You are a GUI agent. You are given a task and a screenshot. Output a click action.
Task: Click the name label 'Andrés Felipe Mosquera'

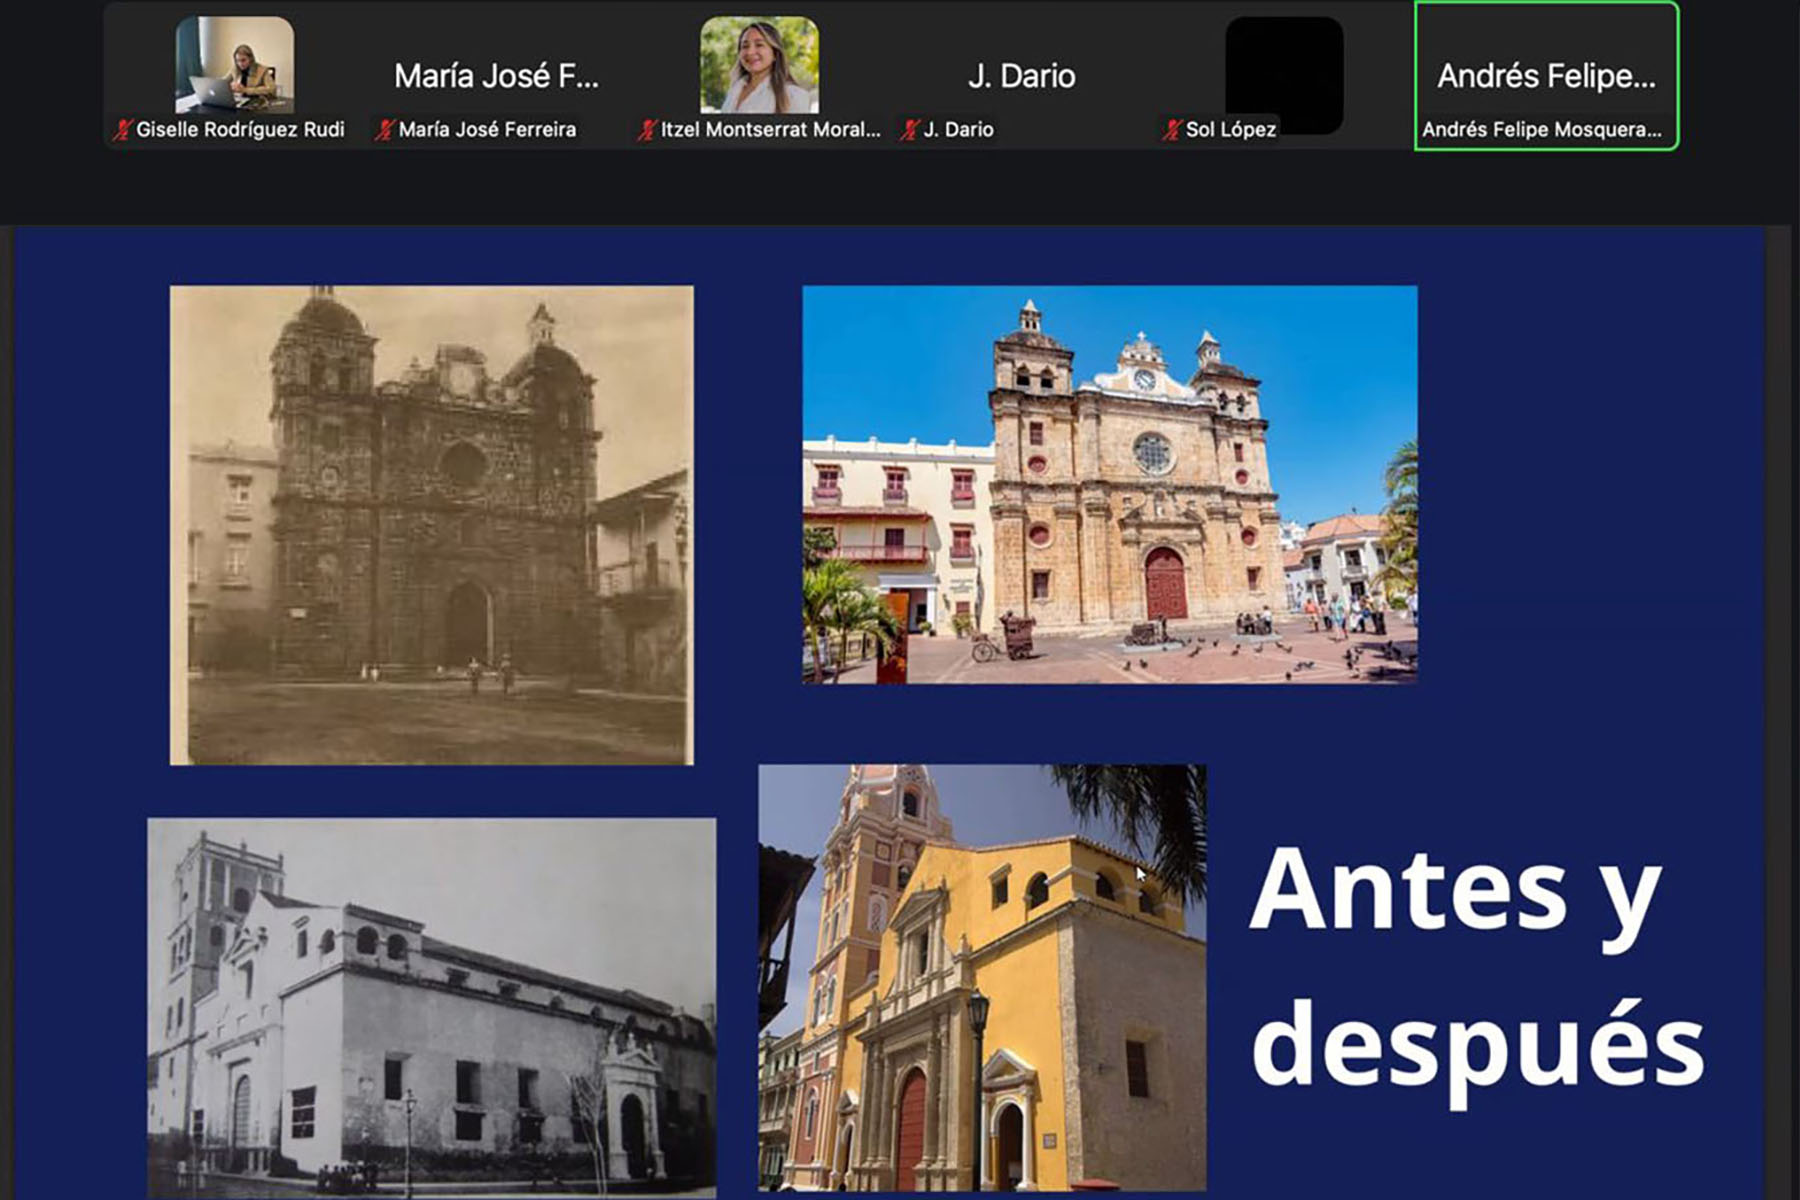1545,129
